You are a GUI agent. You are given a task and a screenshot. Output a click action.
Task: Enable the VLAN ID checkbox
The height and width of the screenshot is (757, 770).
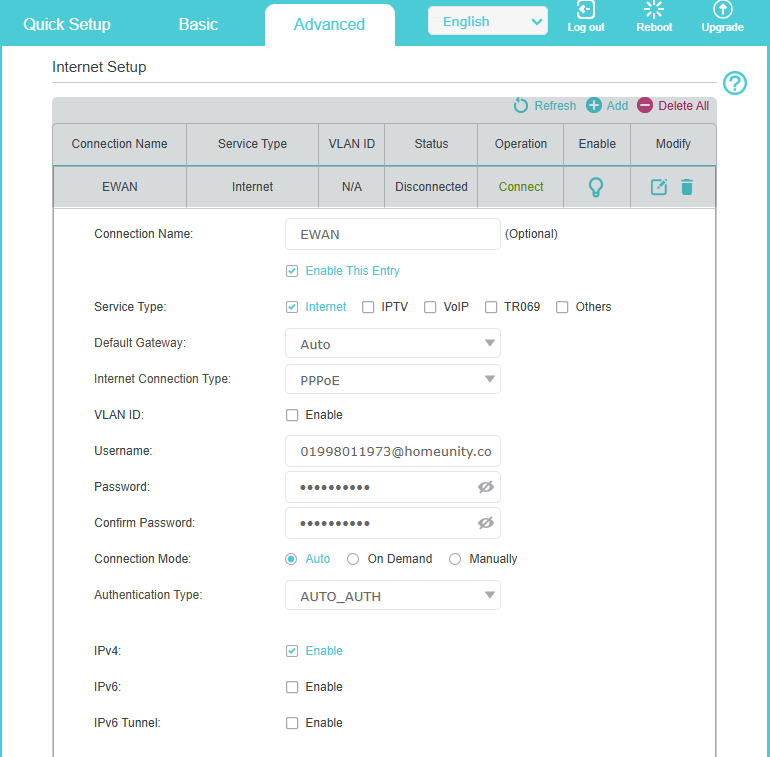292,415
